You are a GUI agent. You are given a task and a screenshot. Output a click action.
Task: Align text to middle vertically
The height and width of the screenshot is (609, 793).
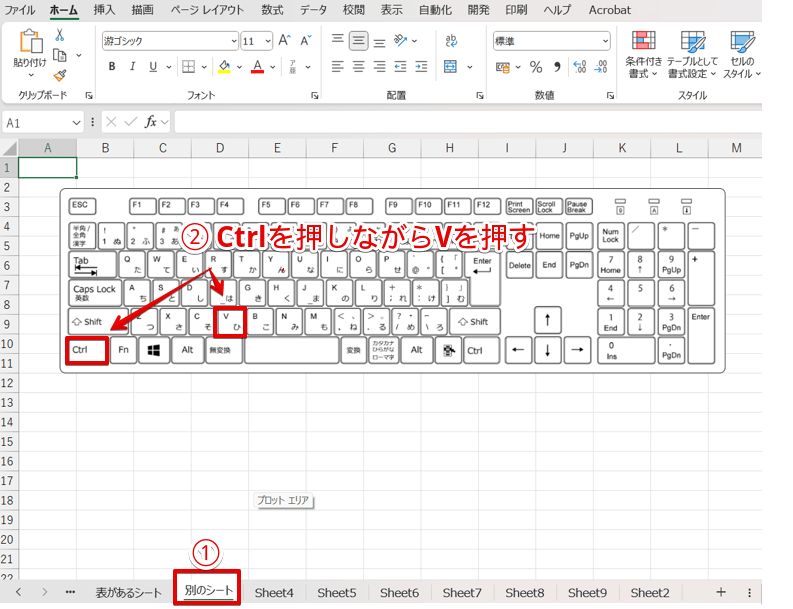point(359,40)
